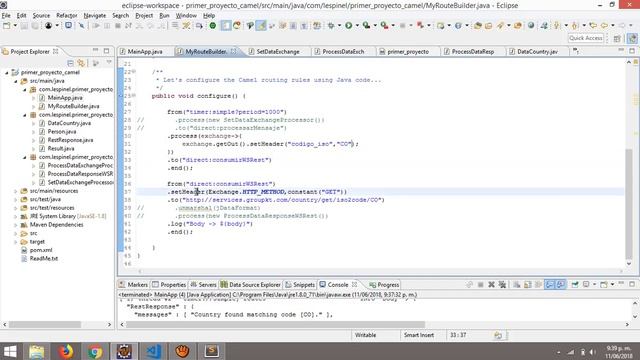Click the green circle toolbar icon
Screen dimensions: 640x360
[x=213, y=26]
